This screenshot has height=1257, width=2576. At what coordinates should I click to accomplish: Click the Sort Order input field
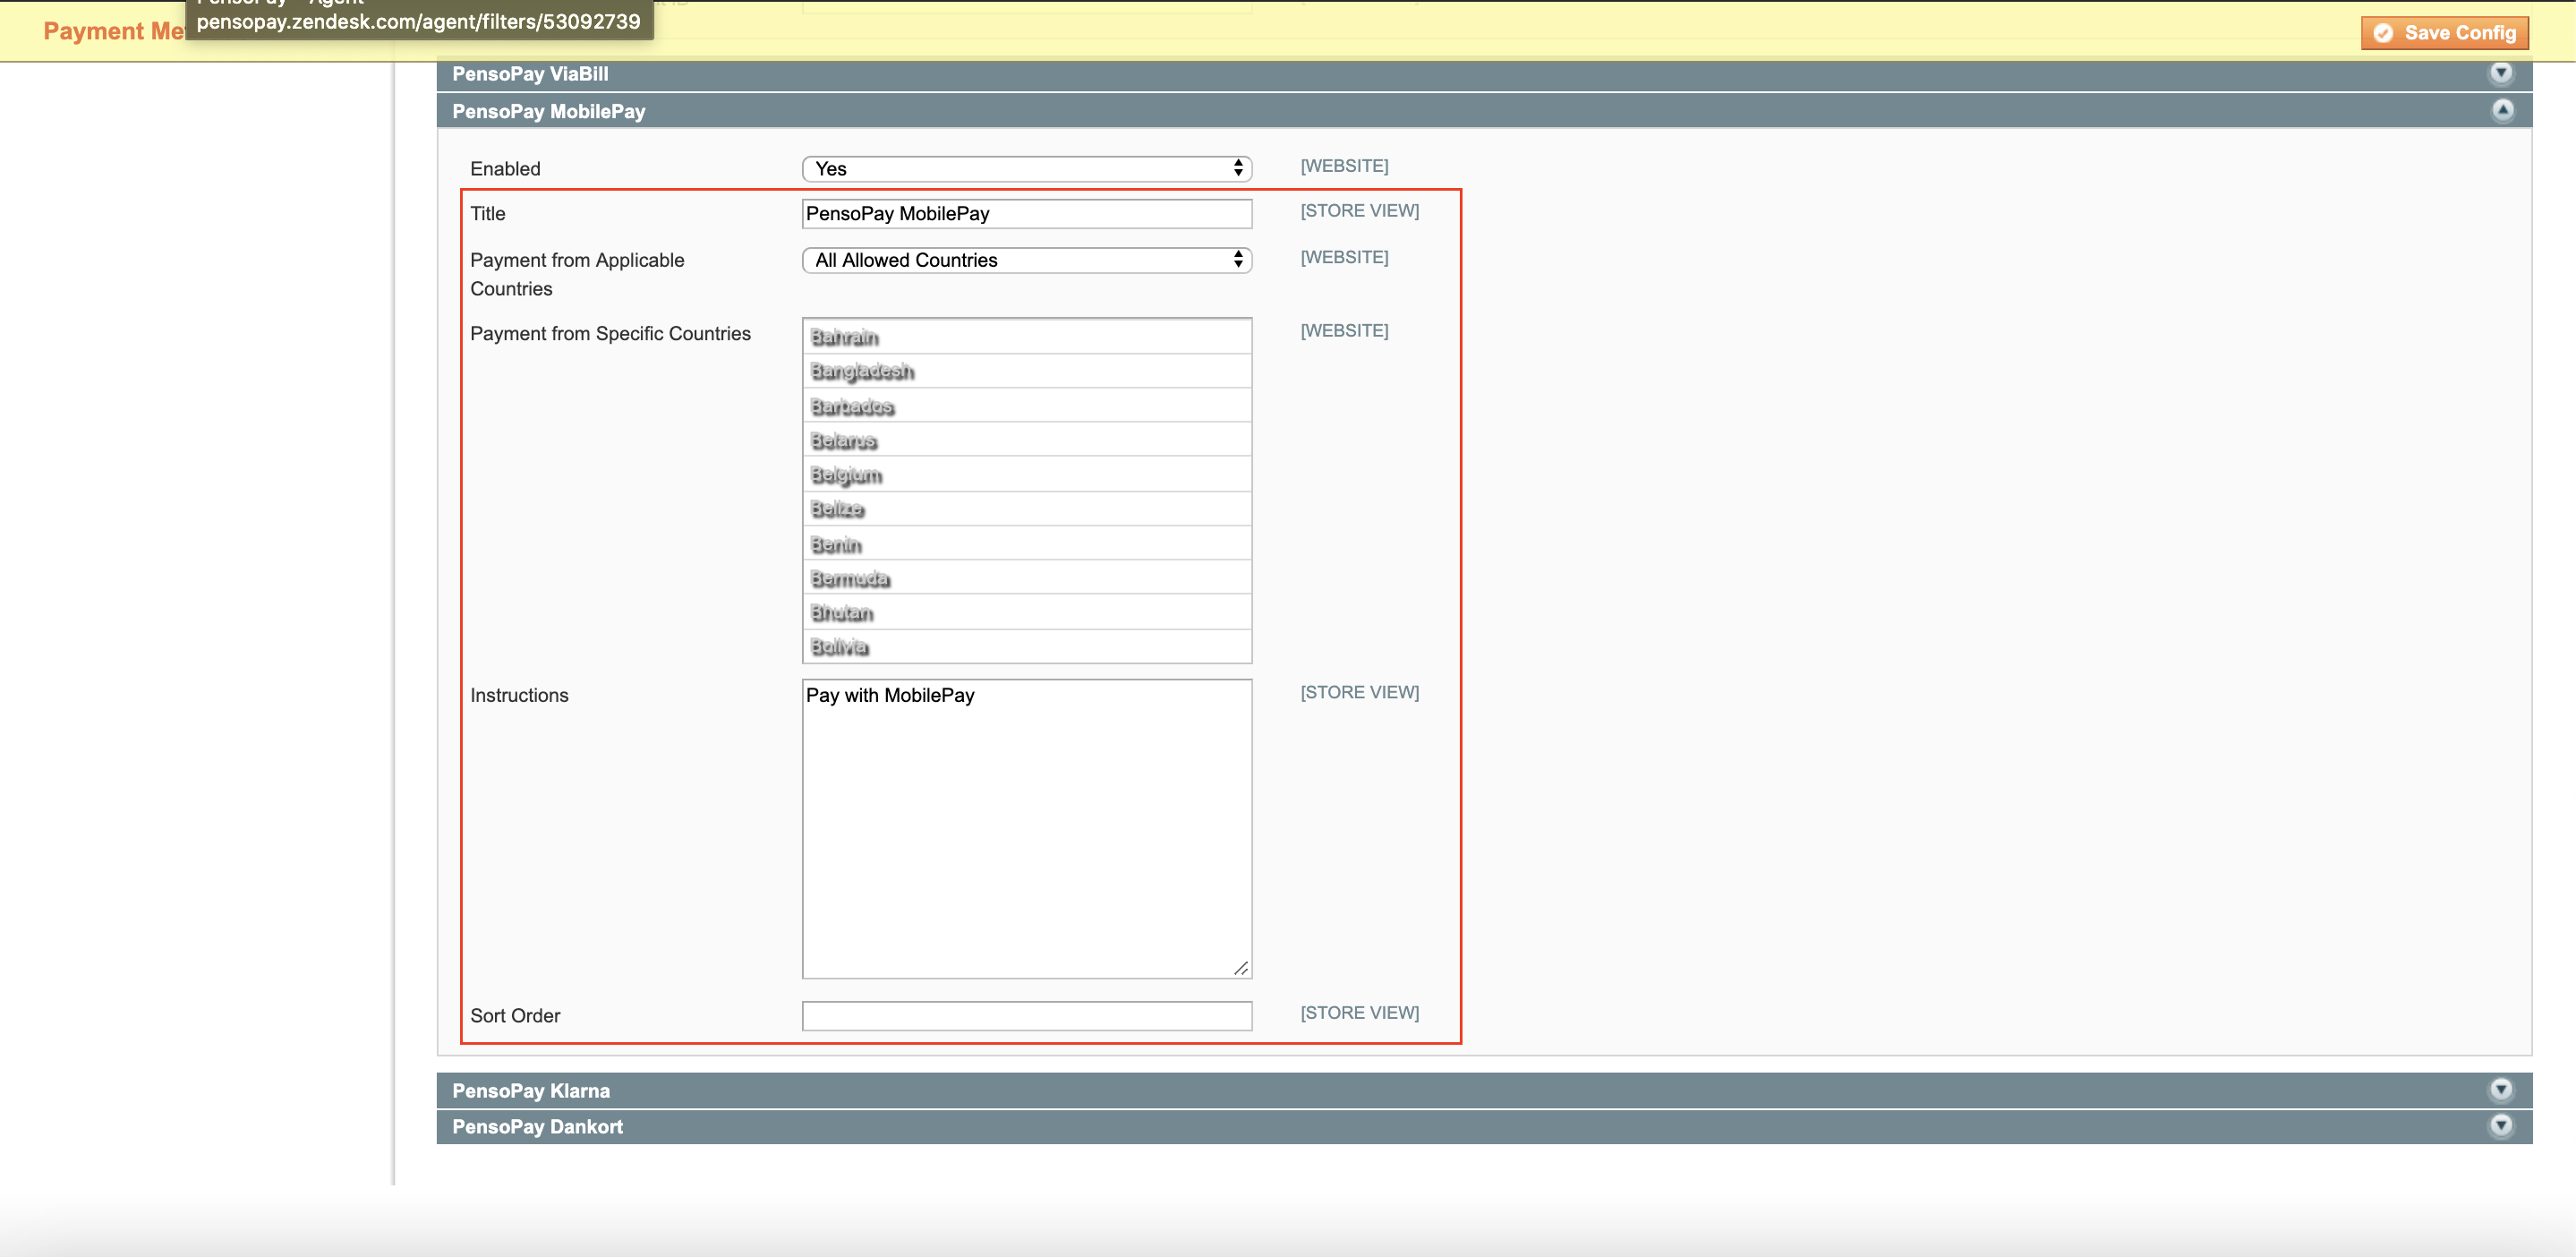pyautogui.click(x=1027, y=1016)
